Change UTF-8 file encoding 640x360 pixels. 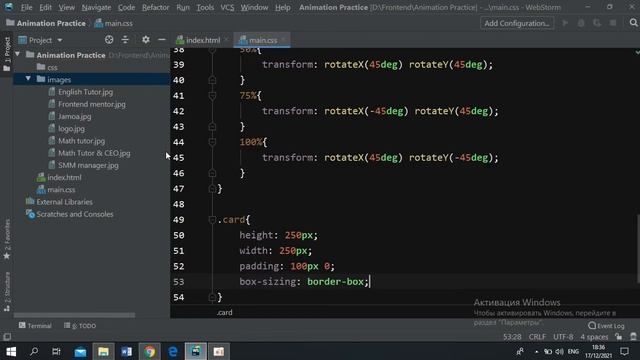tap(563, 337)
